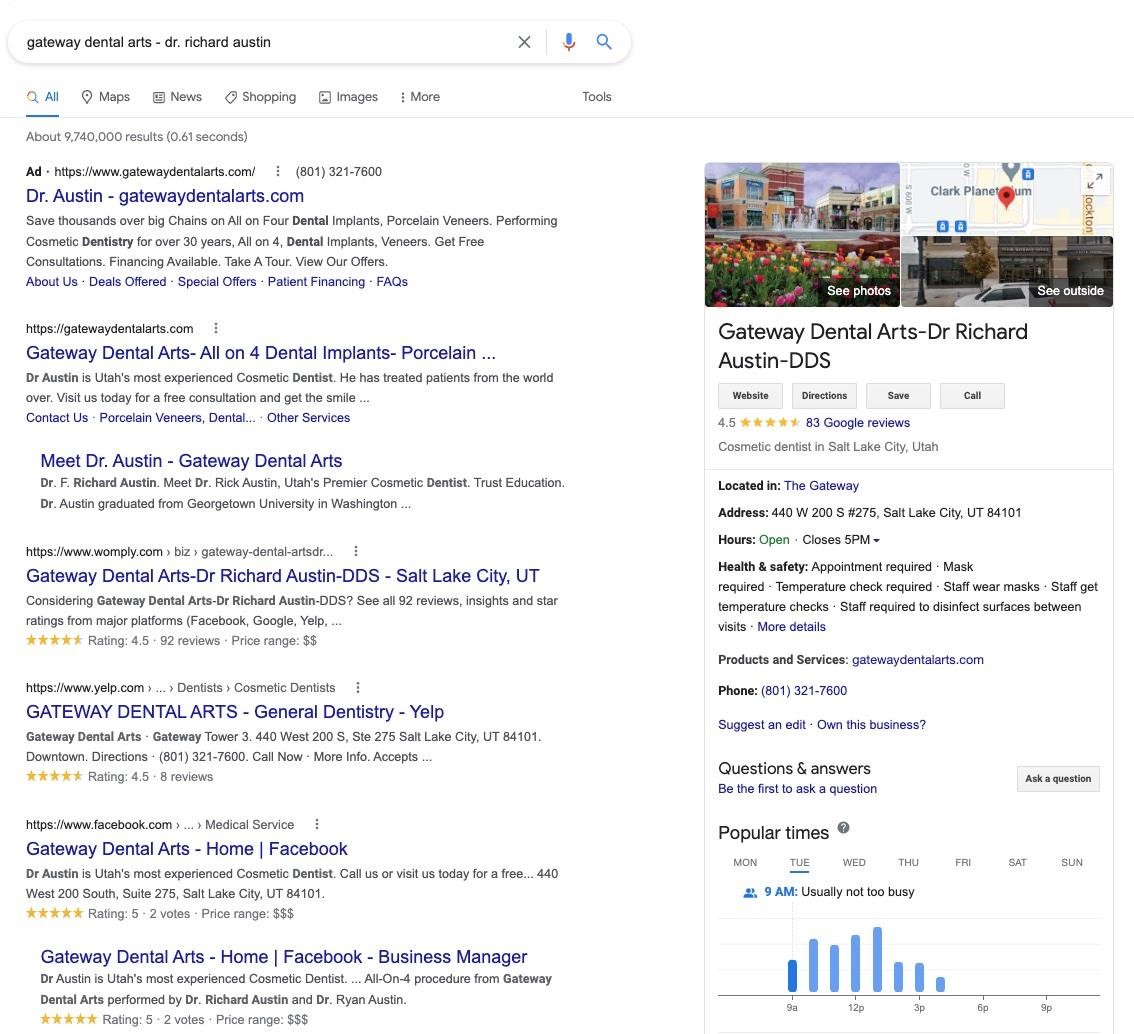Open The Gateway location link

[822, 486]
